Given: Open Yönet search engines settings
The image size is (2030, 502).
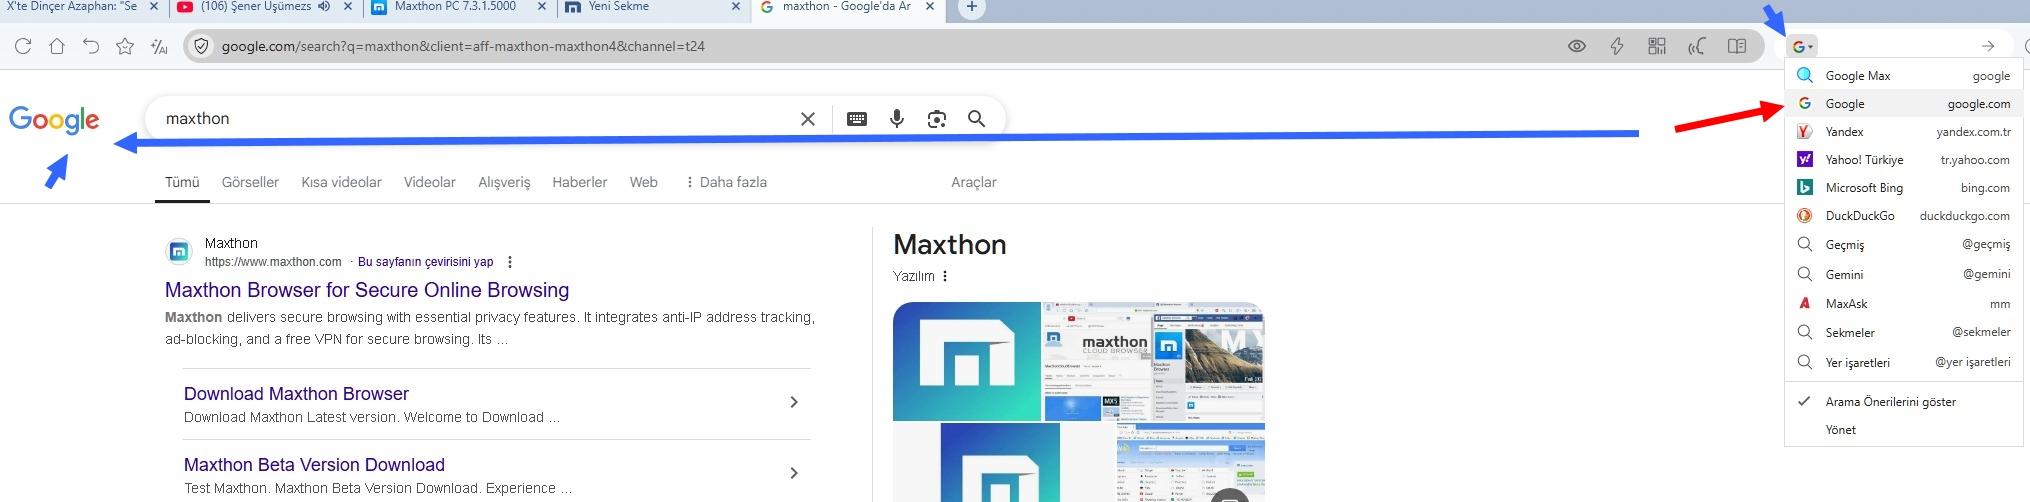Looking at the screenshot, I should [x=1903, y=430].
